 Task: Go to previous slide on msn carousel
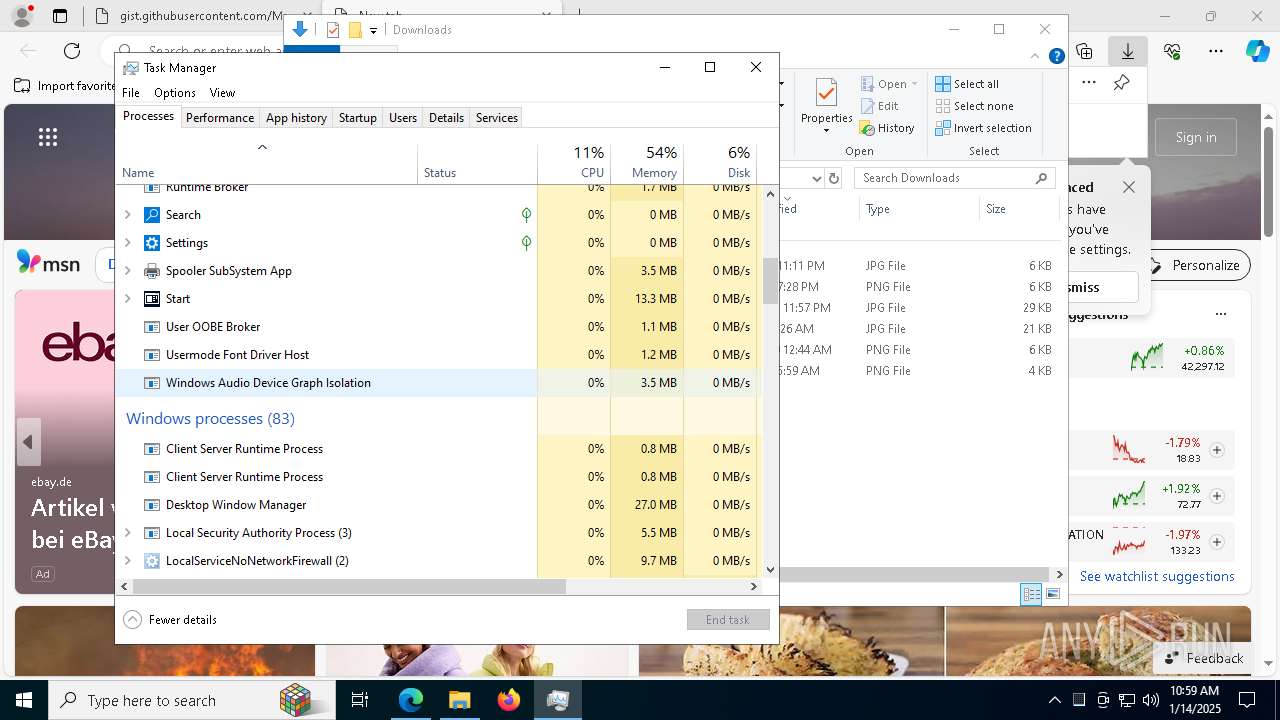(28, 442)
